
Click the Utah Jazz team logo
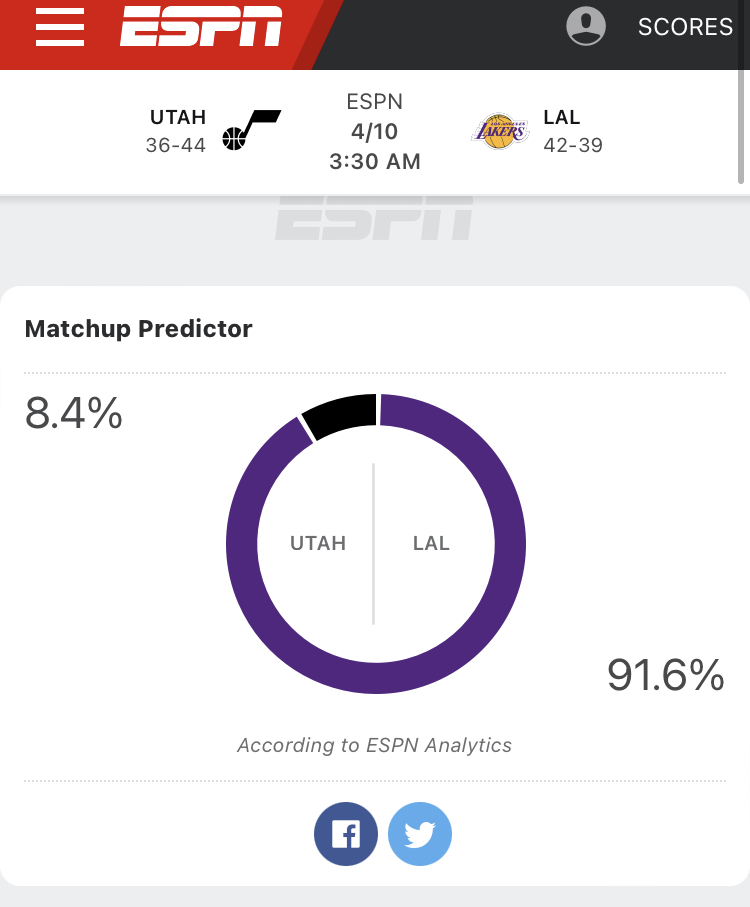point(251,131)
